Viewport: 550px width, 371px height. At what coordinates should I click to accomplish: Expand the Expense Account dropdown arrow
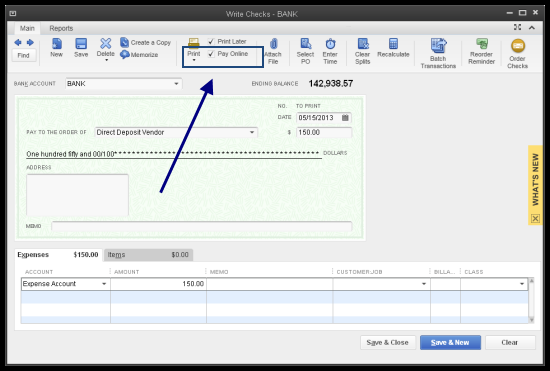[104, 284]
